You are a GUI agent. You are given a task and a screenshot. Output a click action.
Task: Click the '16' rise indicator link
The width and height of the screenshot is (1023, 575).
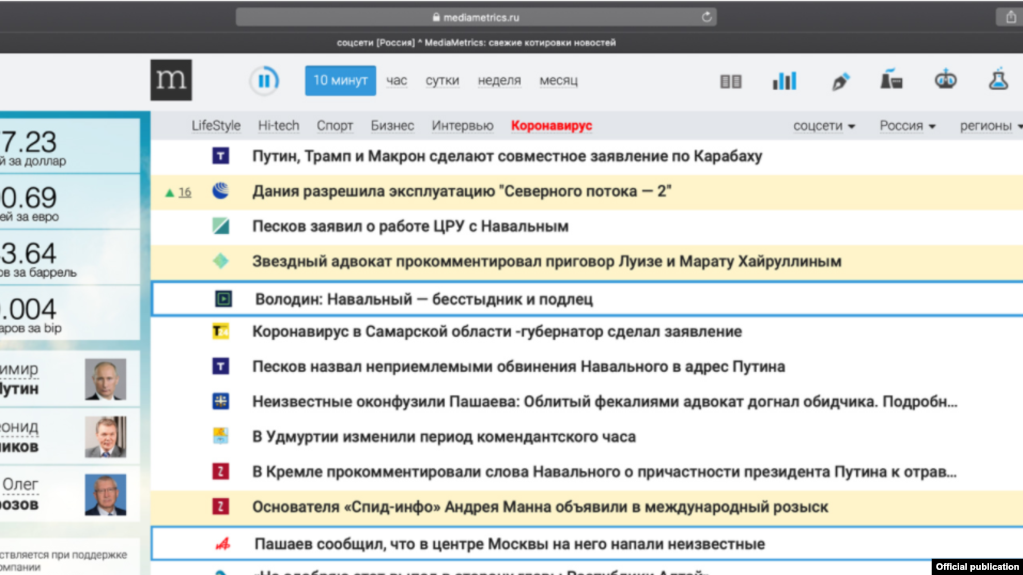185,192
